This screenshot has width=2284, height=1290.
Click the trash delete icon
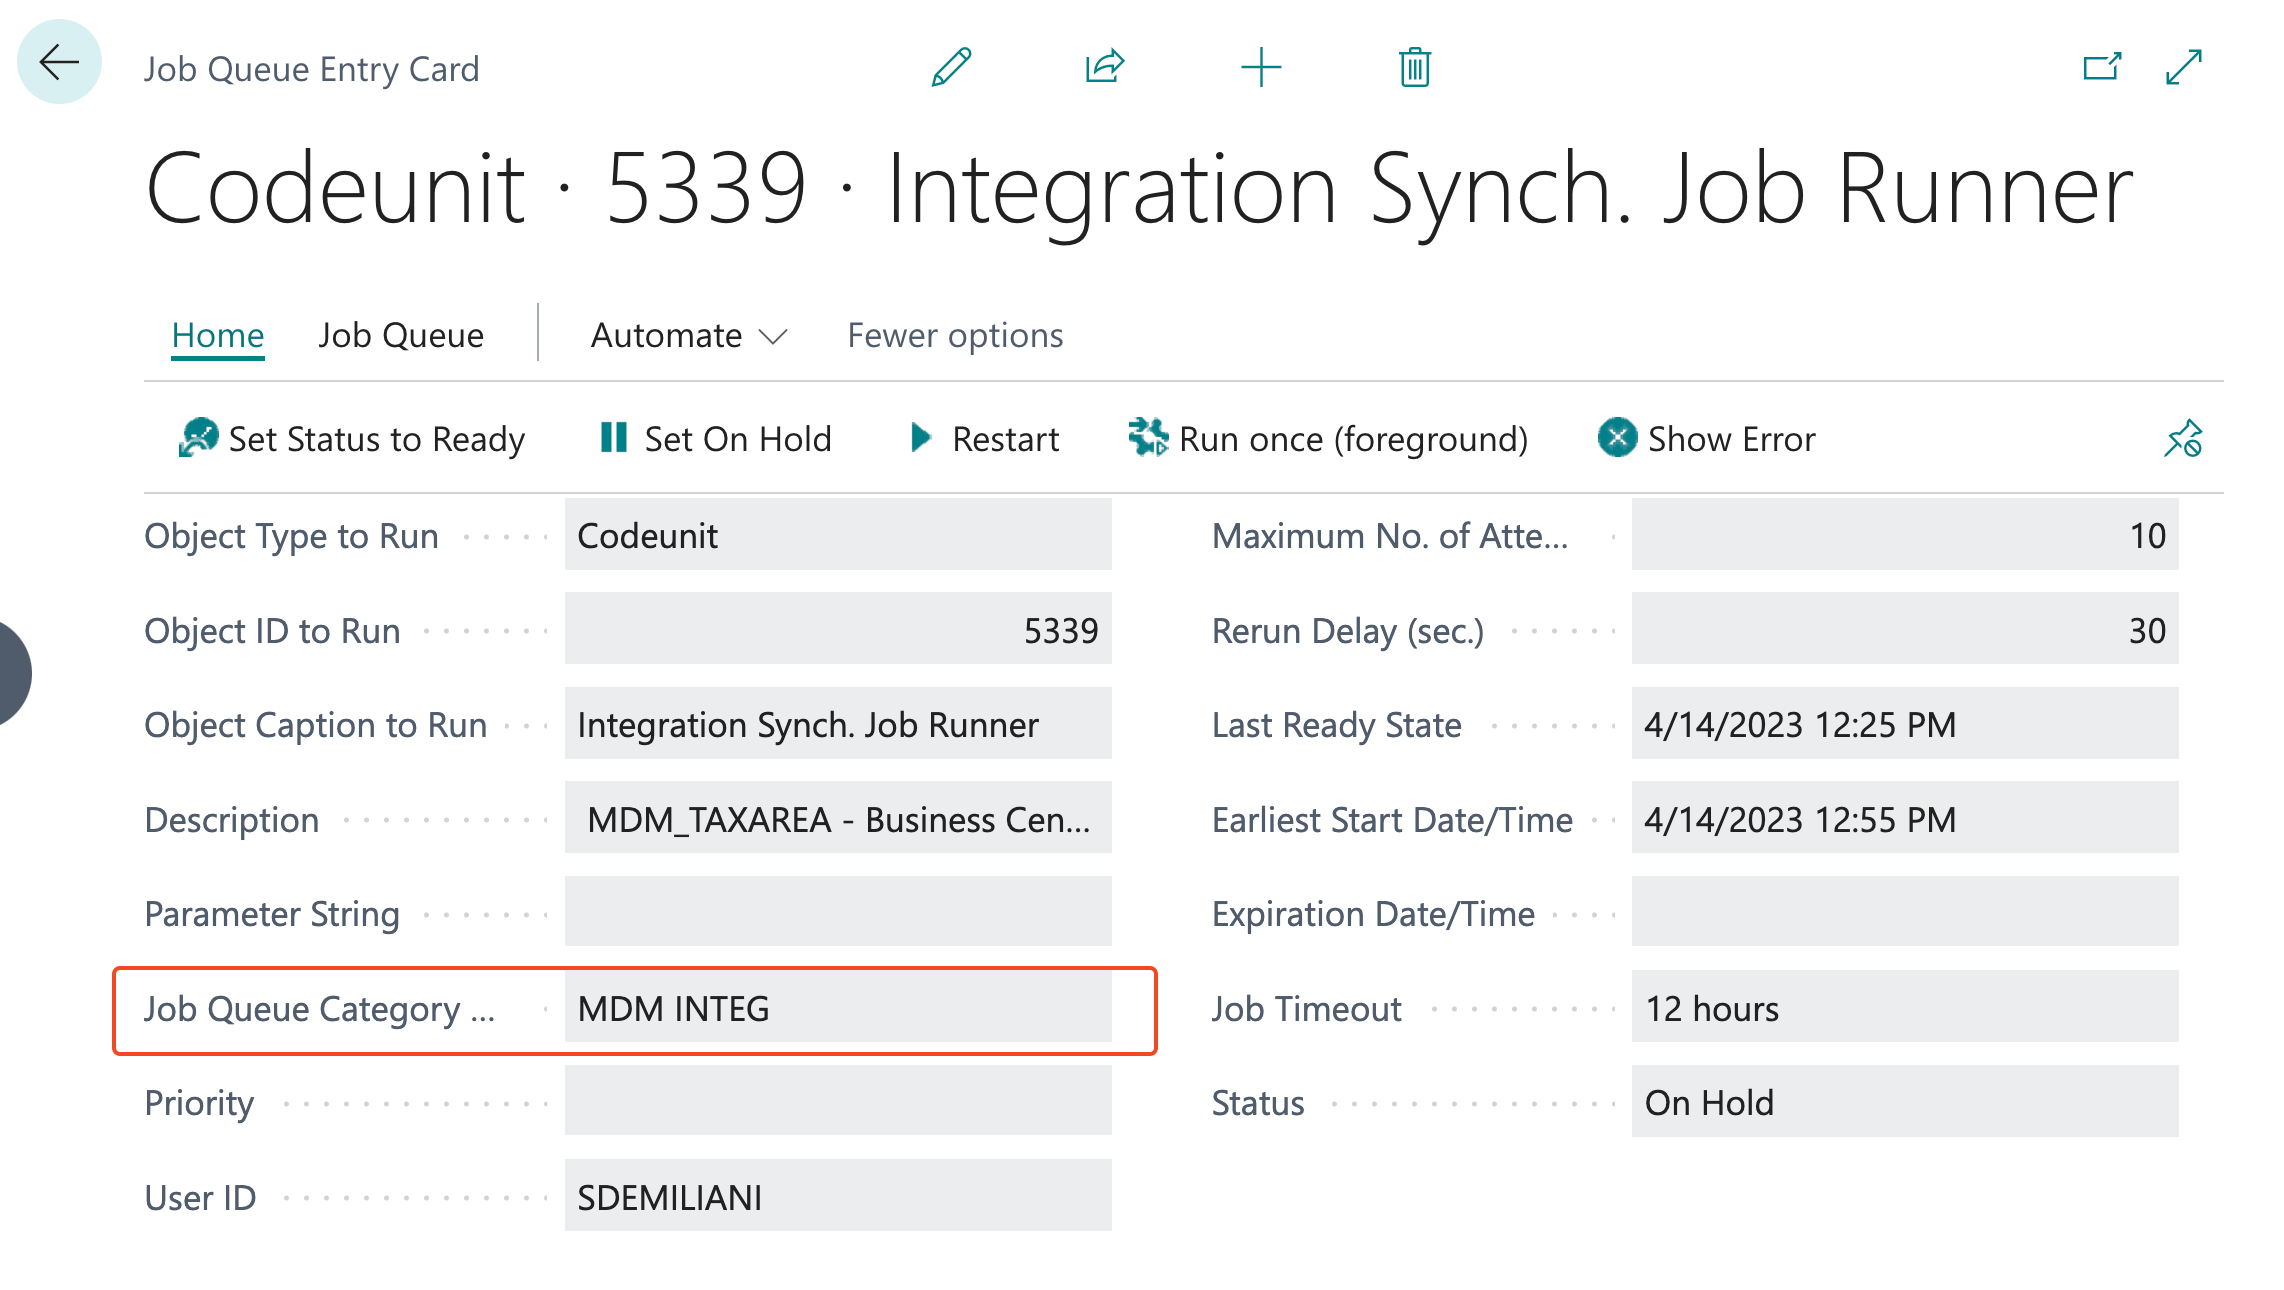click(1414, 68)
